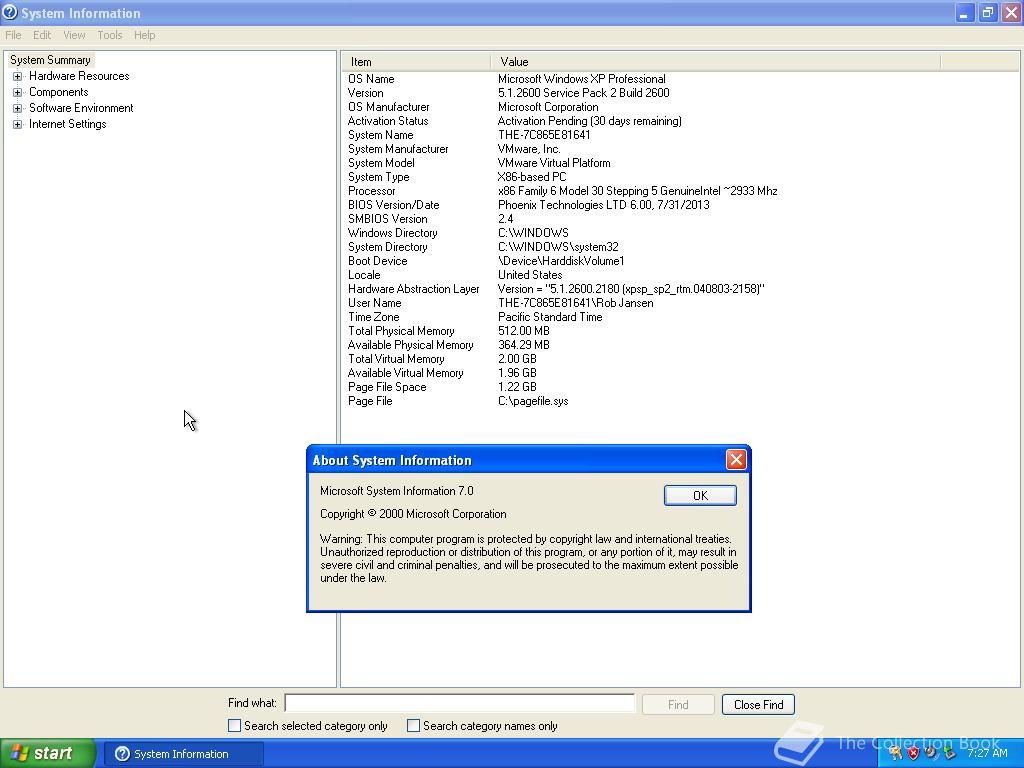Viewport: 1024px width, 768px height.
Task: Expand the Software Environment tree node
Action: (18, 108)
